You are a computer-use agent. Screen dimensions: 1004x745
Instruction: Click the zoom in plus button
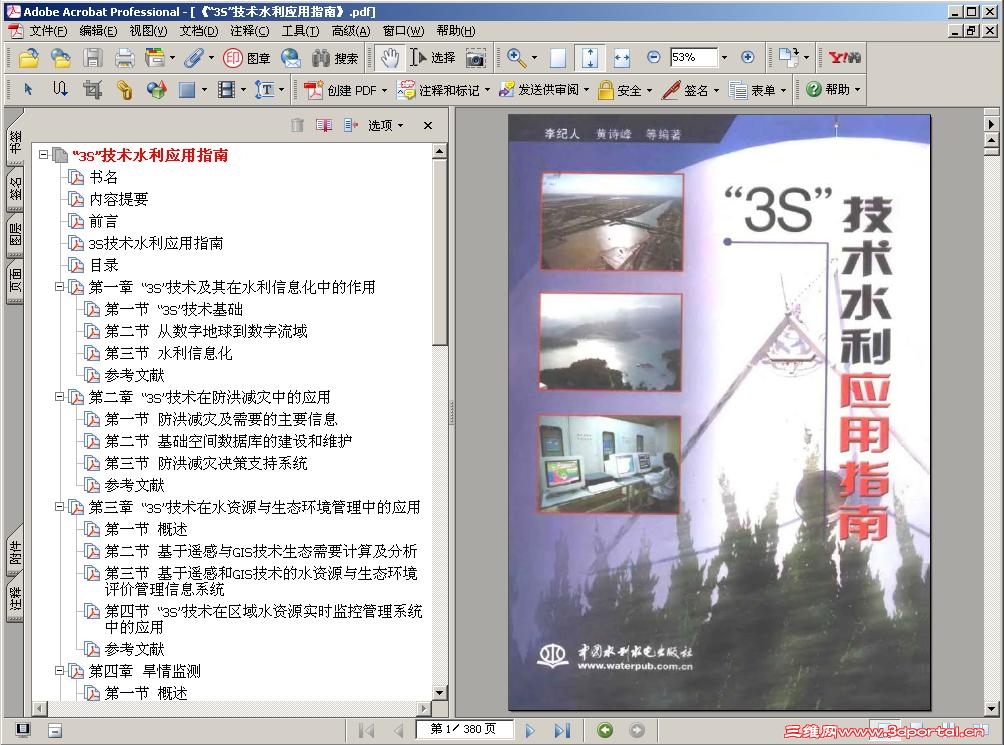click(x=748, y=58)
